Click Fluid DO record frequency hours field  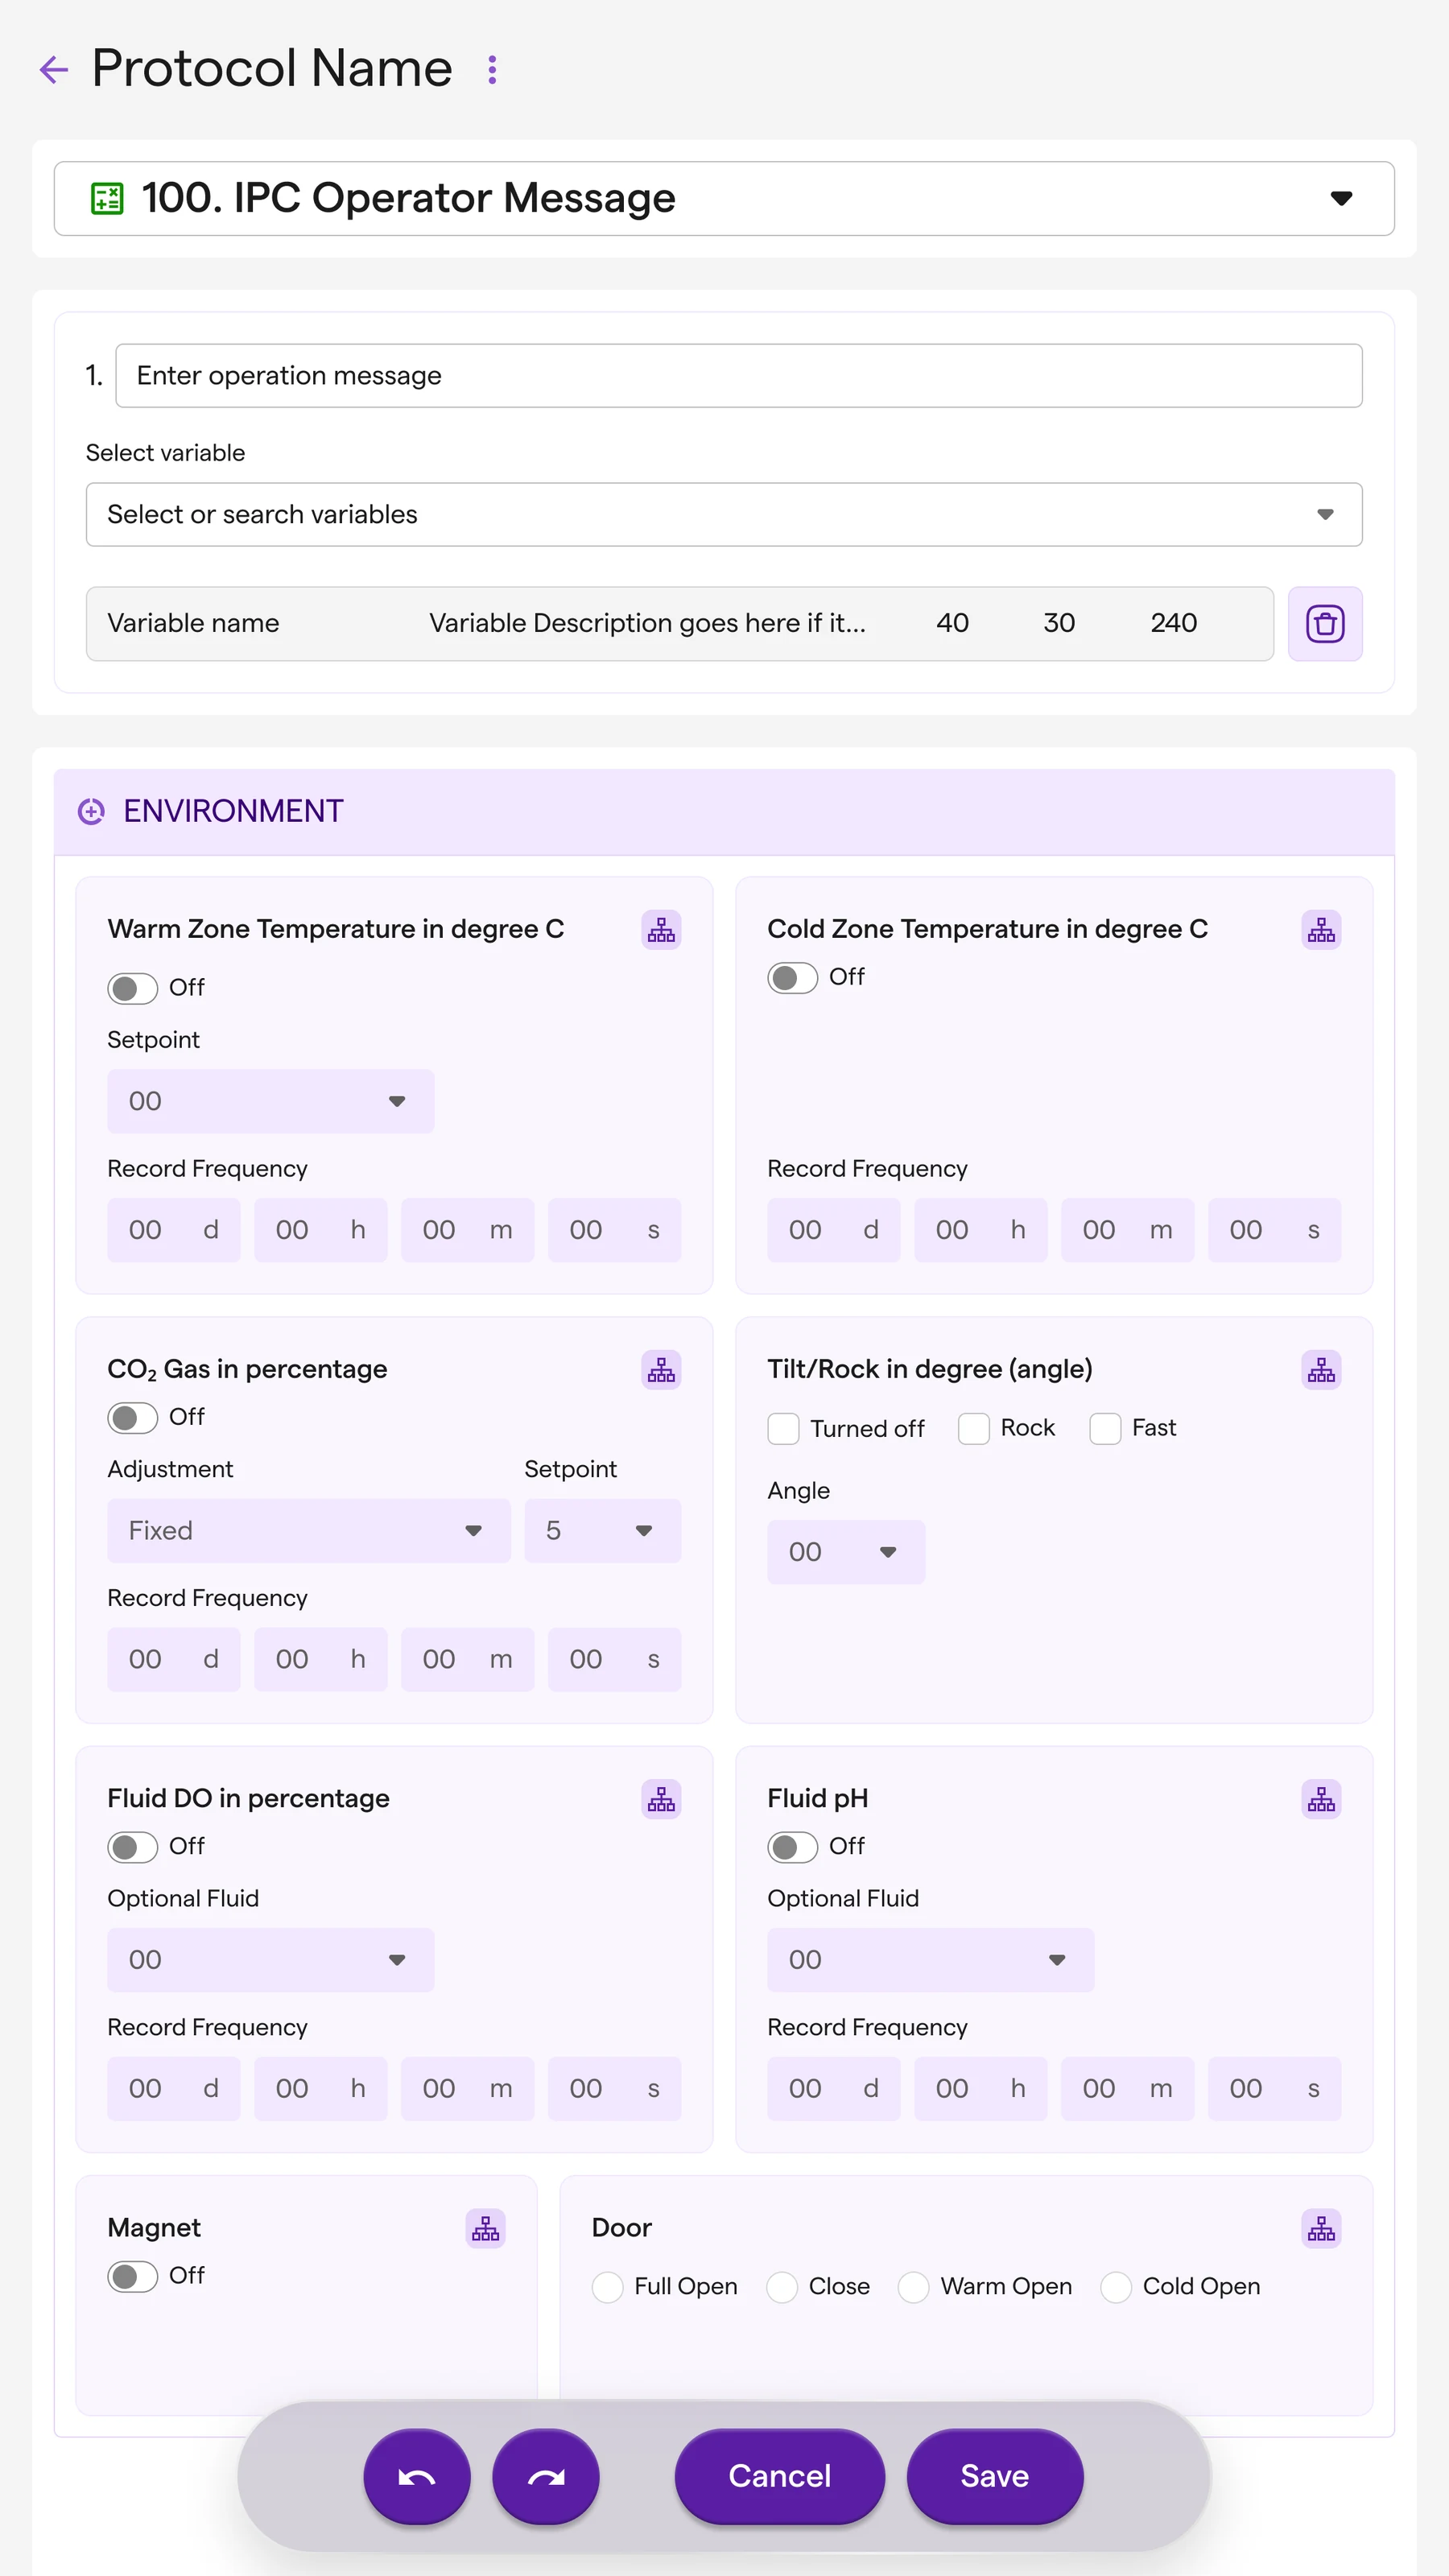[x=320, y=2088]
